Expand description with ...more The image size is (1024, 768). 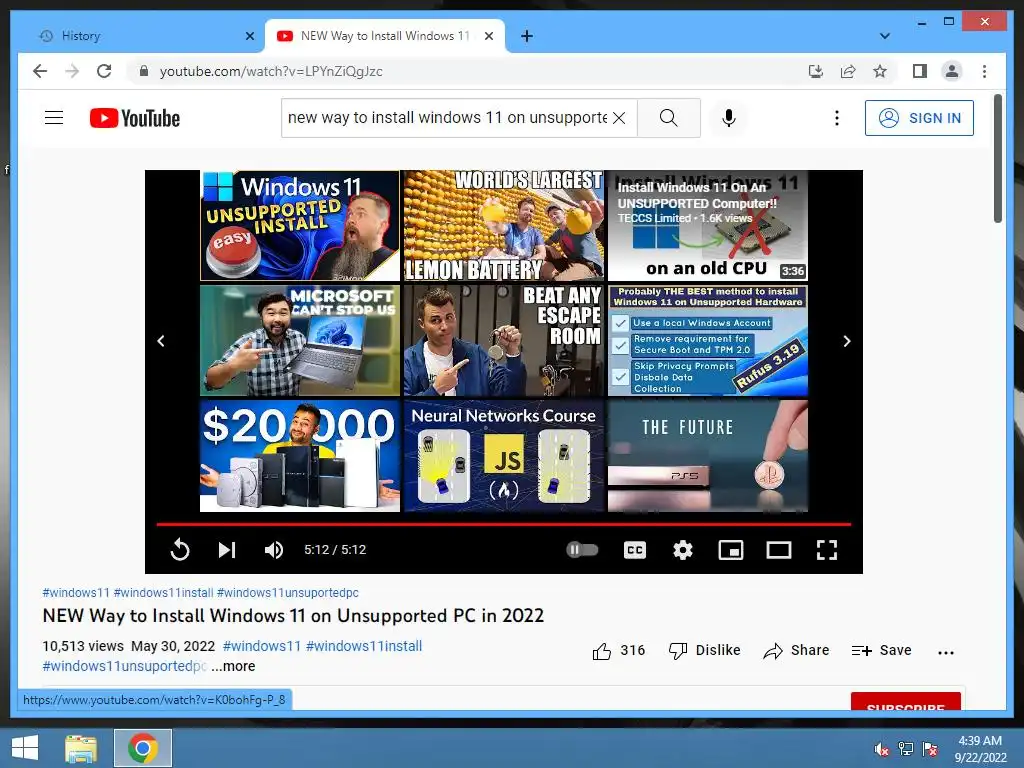233,666
